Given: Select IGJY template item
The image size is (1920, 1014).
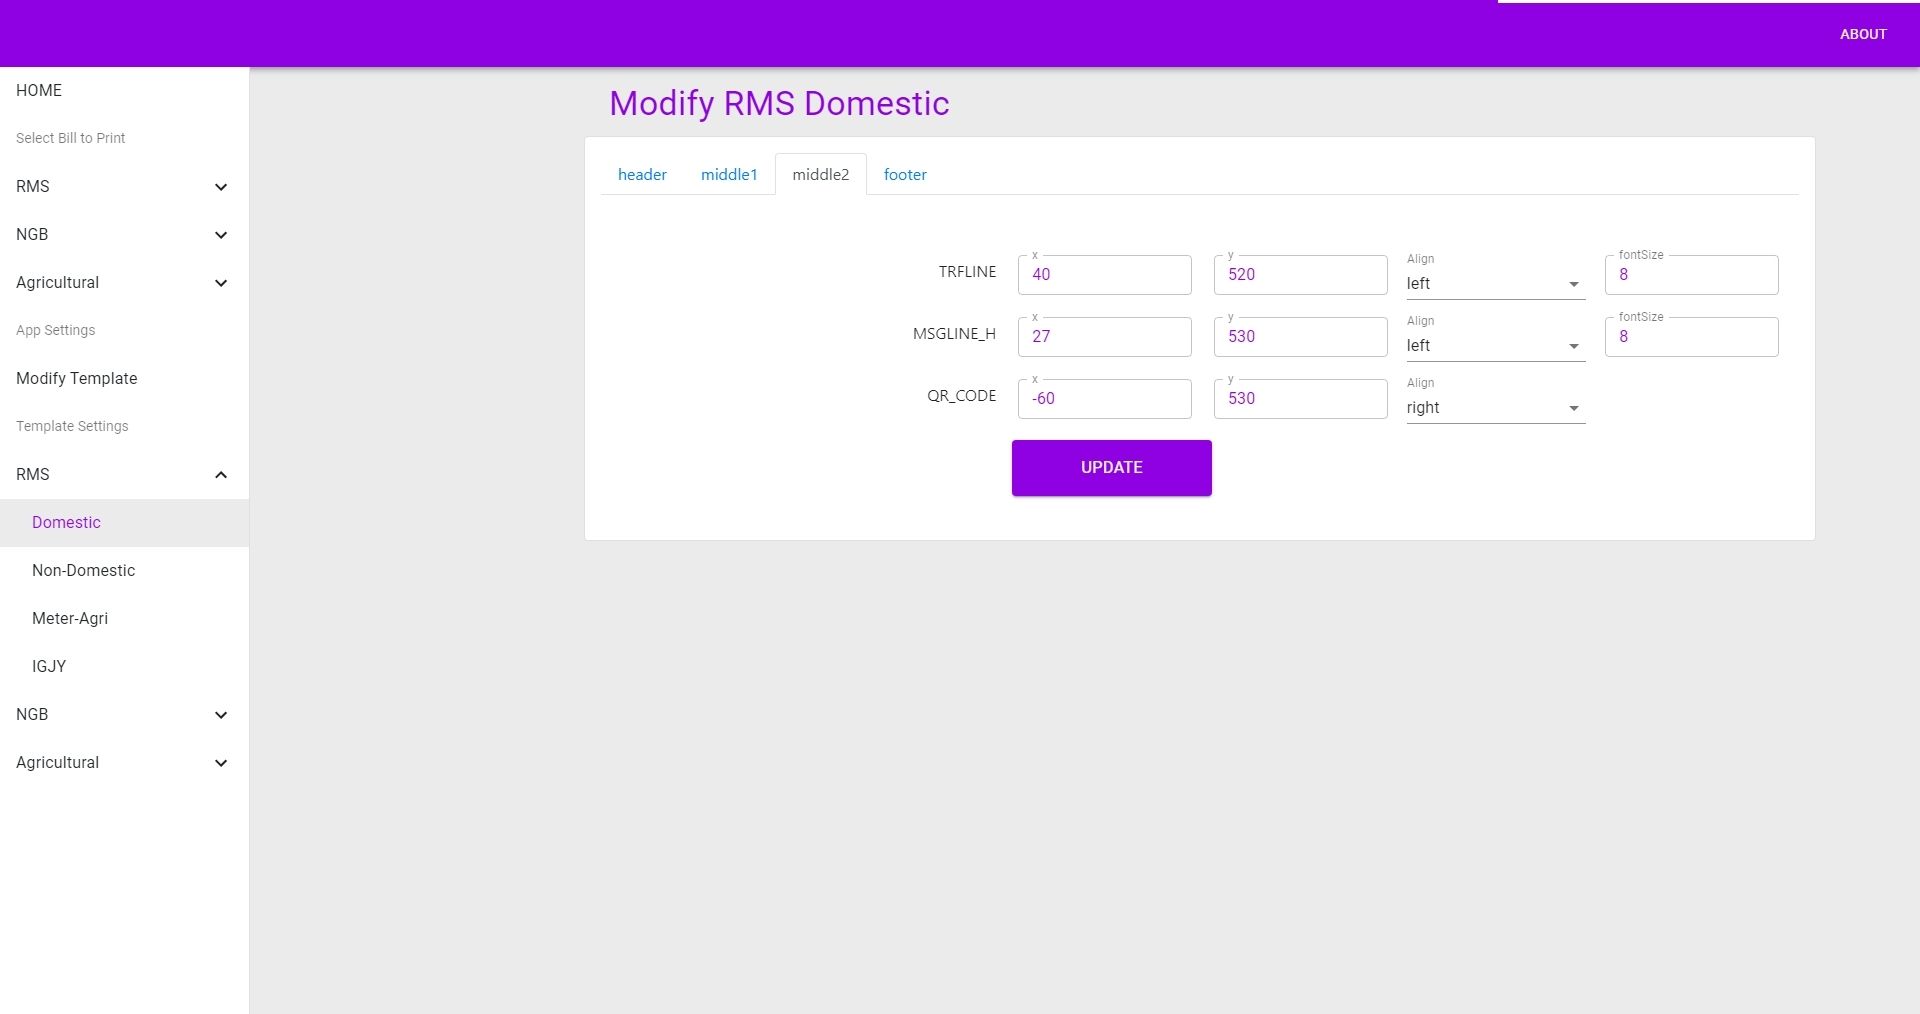Looking at the screenshot, I should pyautogui.click(x=49, y=666).
